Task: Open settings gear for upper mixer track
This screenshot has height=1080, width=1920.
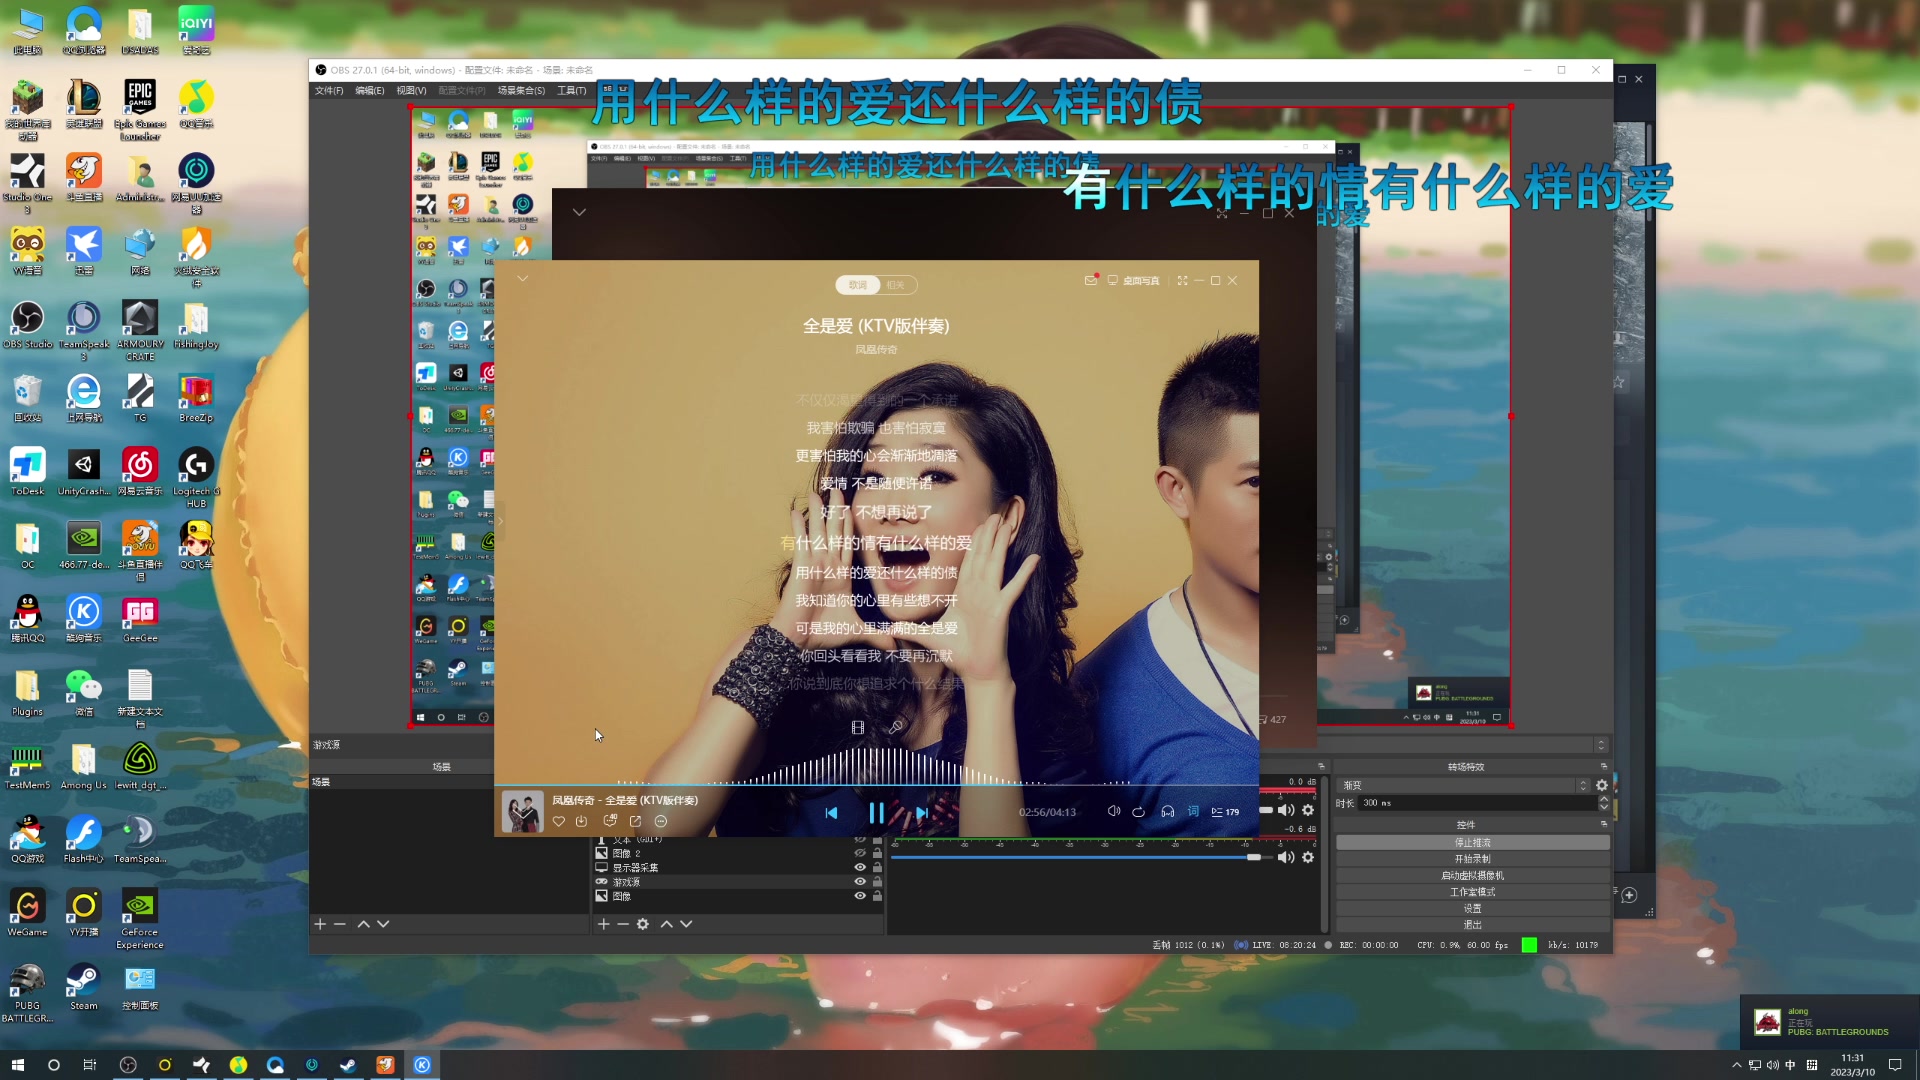Action: click(1308, 810)
